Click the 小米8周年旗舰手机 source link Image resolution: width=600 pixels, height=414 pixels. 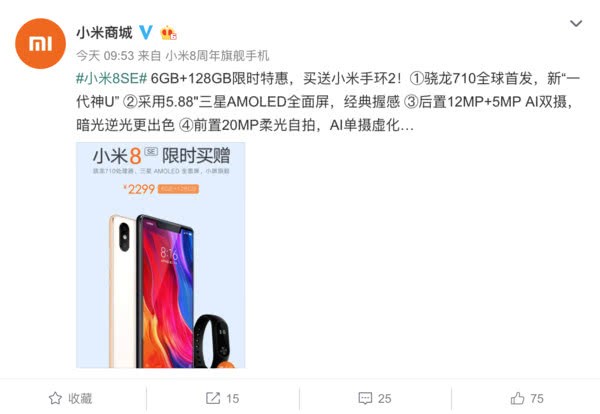click(217, 56)
